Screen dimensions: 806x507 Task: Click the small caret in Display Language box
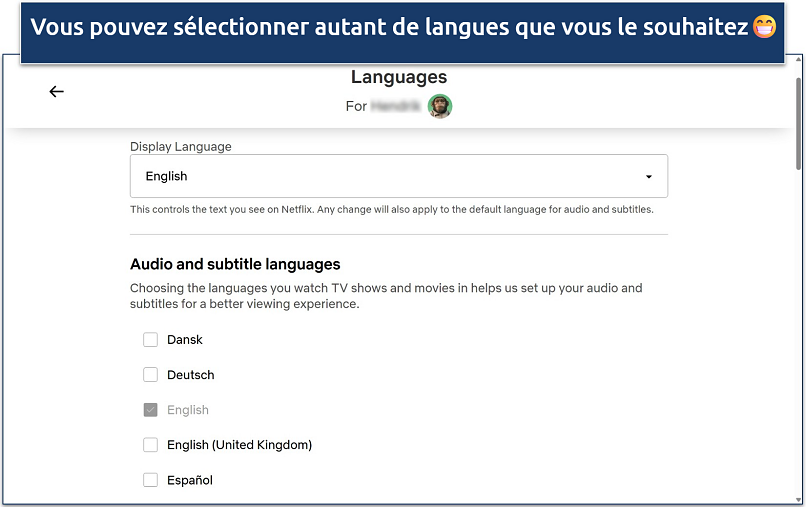648,177
